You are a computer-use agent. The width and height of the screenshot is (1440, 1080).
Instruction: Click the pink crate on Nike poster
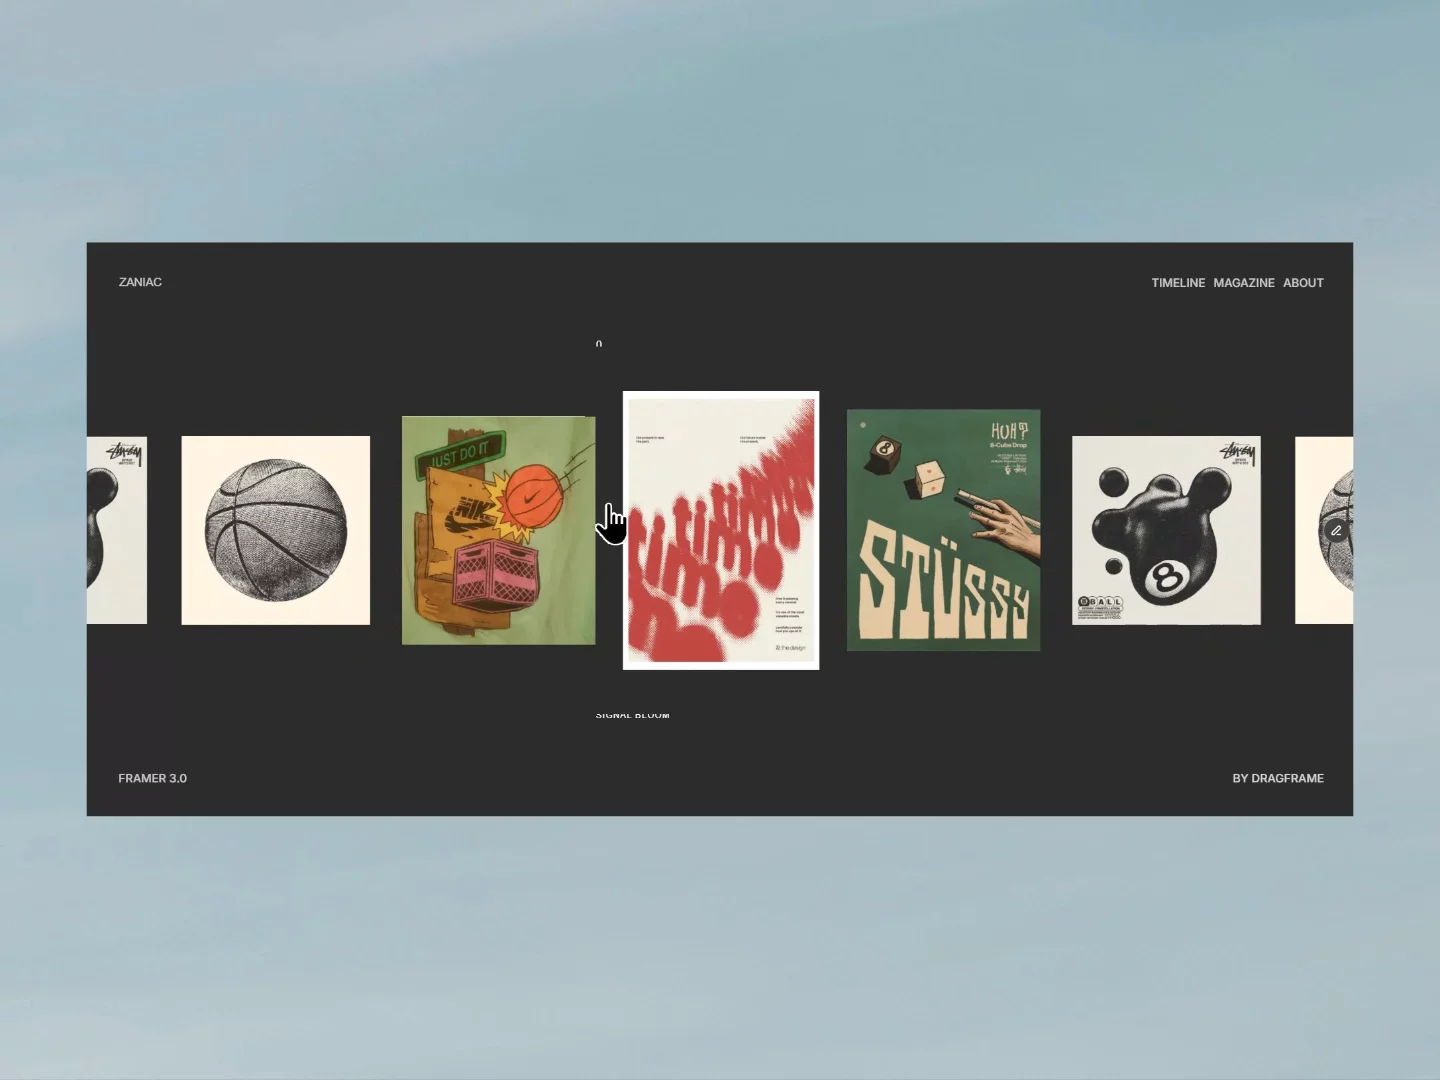pos(497,590)
